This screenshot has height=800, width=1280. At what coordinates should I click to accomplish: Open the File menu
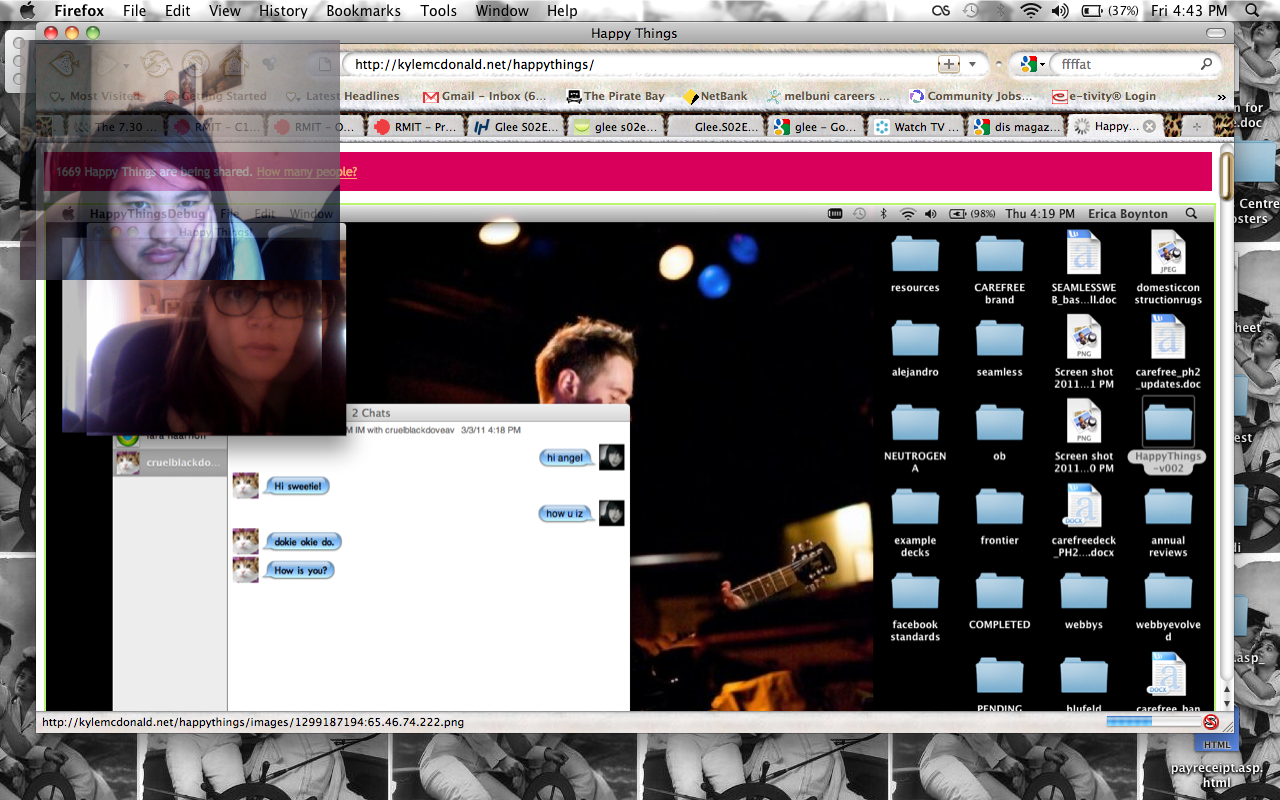click(x=134, y=11)
